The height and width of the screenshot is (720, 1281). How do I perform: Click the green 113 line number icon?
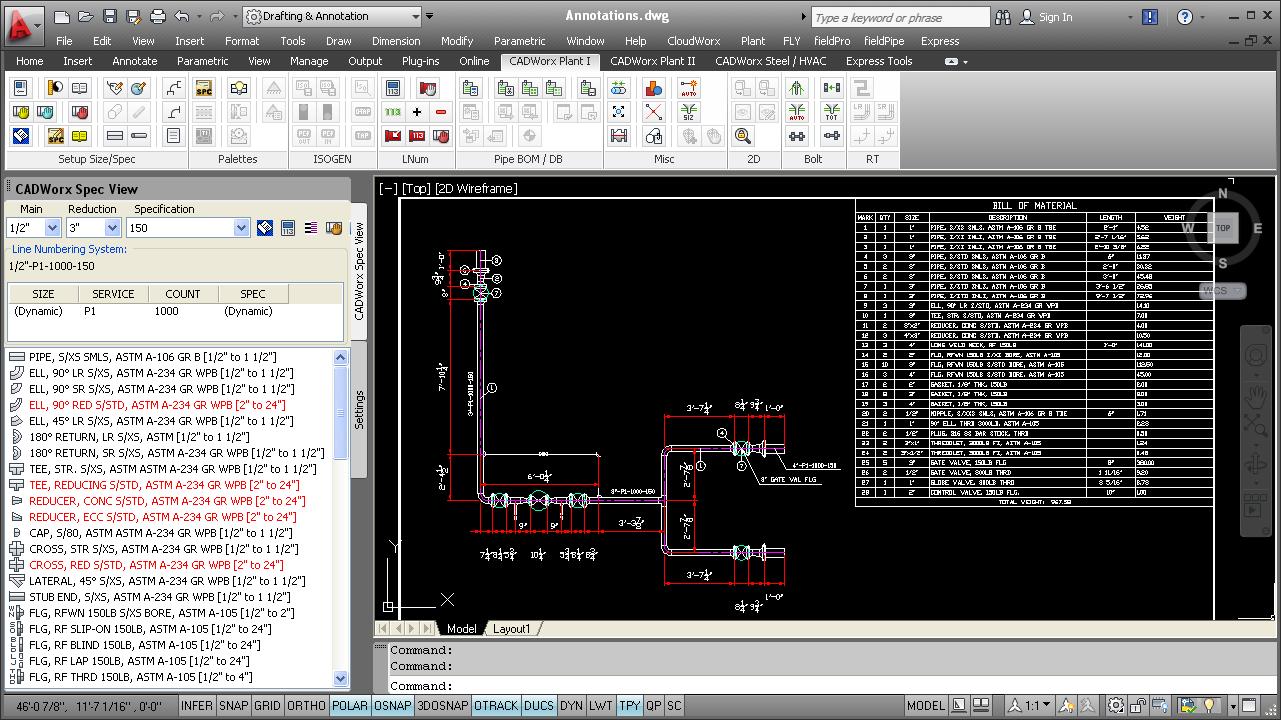(393, 112)
